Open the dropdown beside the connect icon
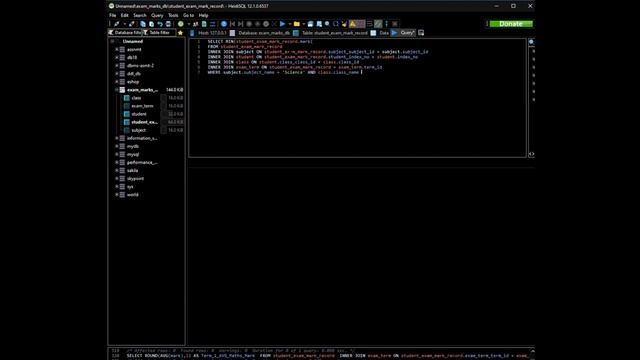The height and width of the screenshot is (360, 640). (x=124, y=24)
